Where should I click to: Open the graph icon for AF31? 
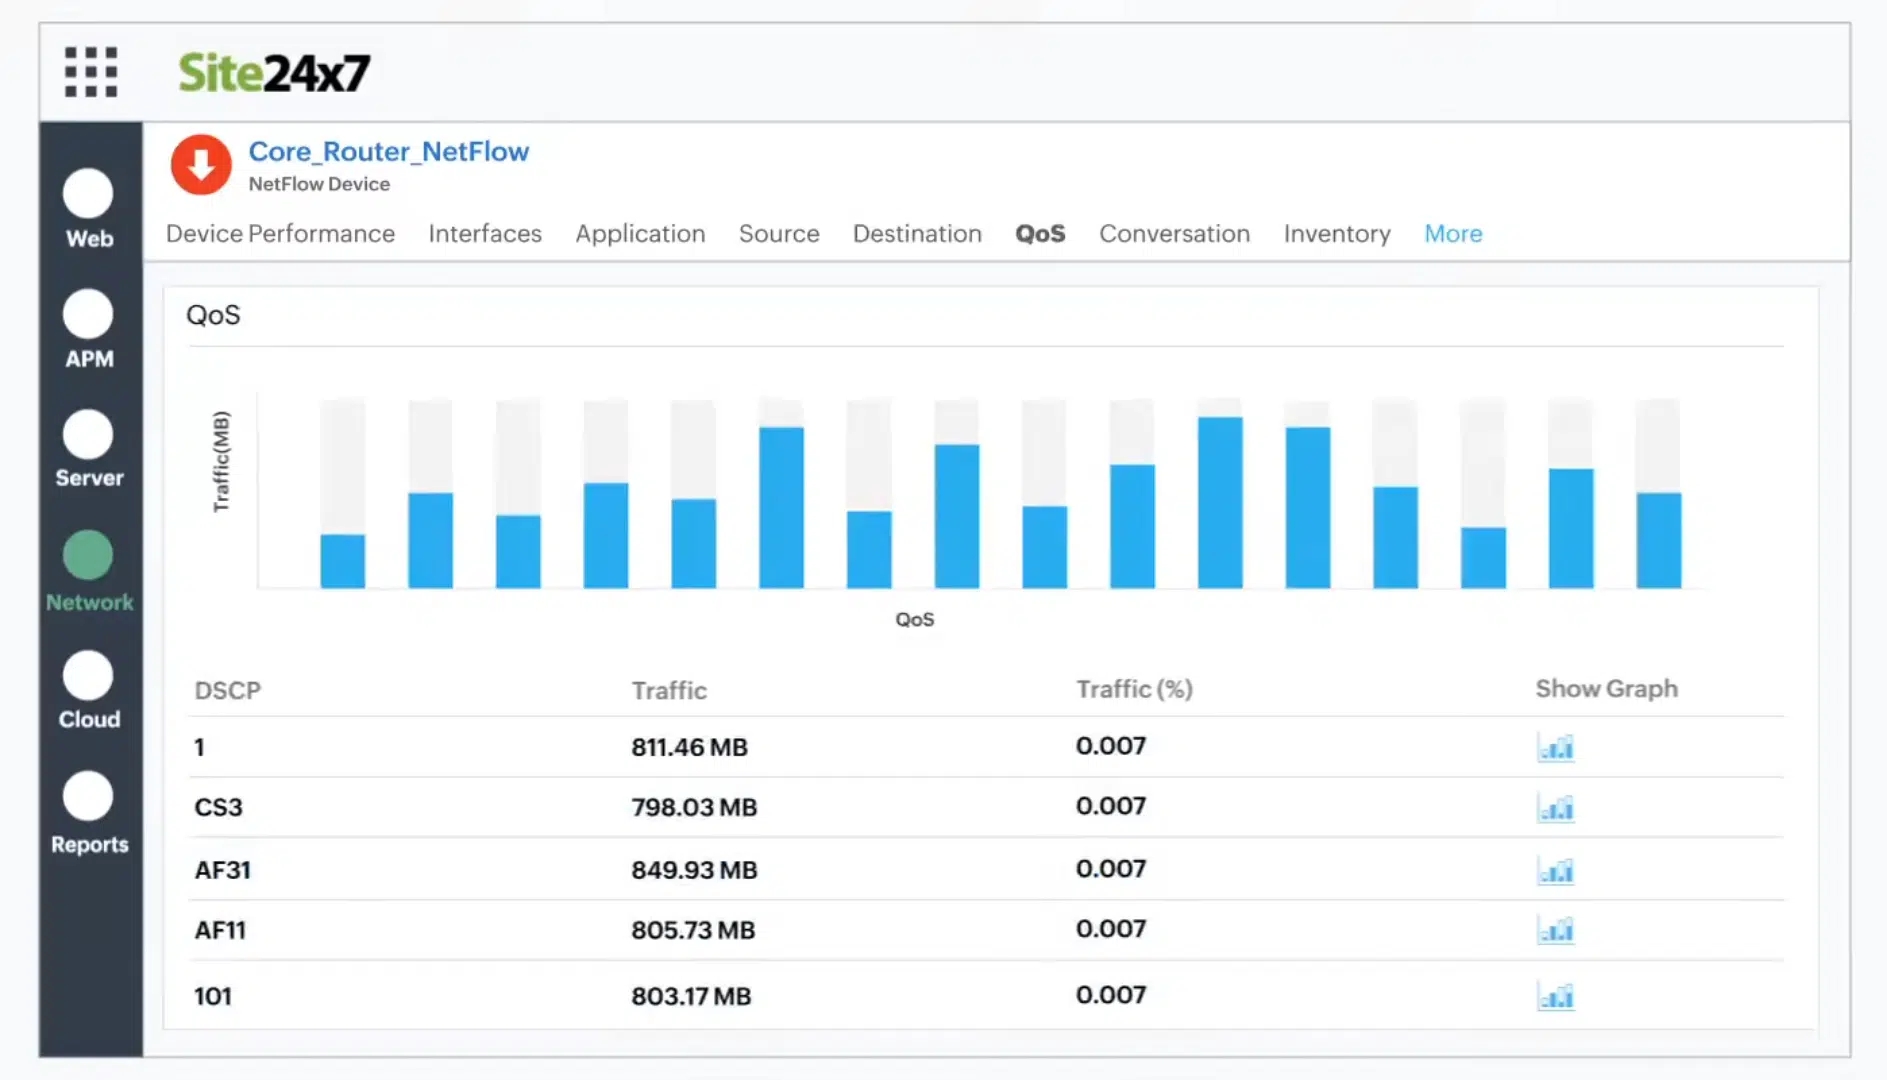(1555, 871)
